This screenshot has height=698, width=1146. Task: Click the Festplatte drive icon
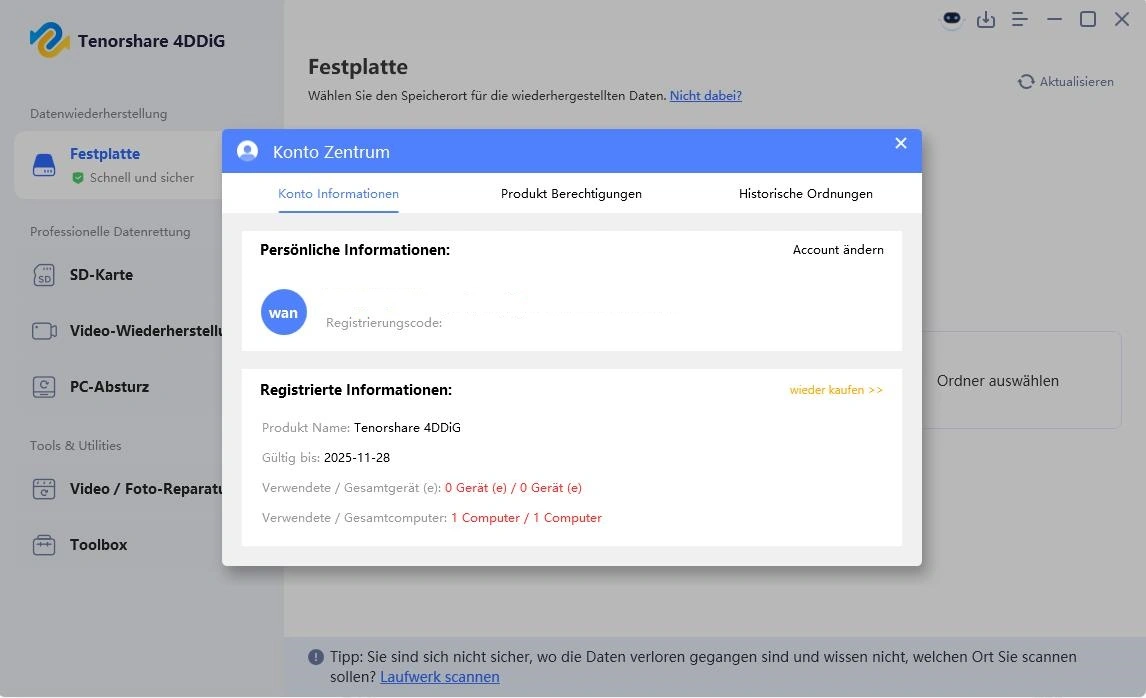pos(44,164)
